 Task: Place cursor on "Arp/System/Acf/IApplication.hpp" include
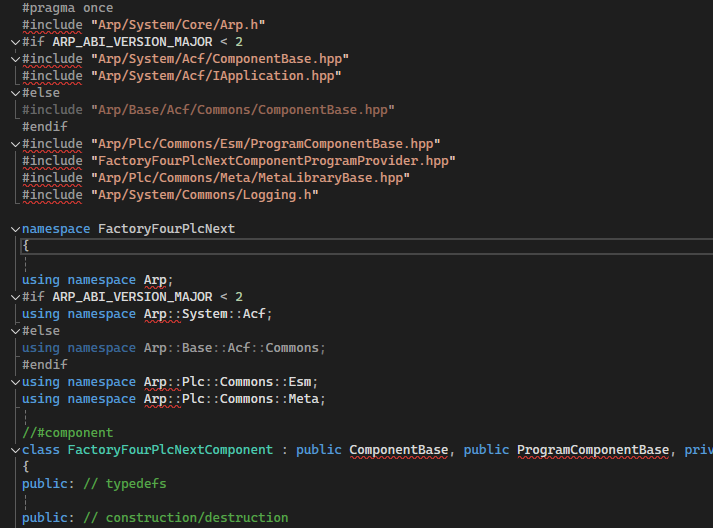tap(216, 76)
